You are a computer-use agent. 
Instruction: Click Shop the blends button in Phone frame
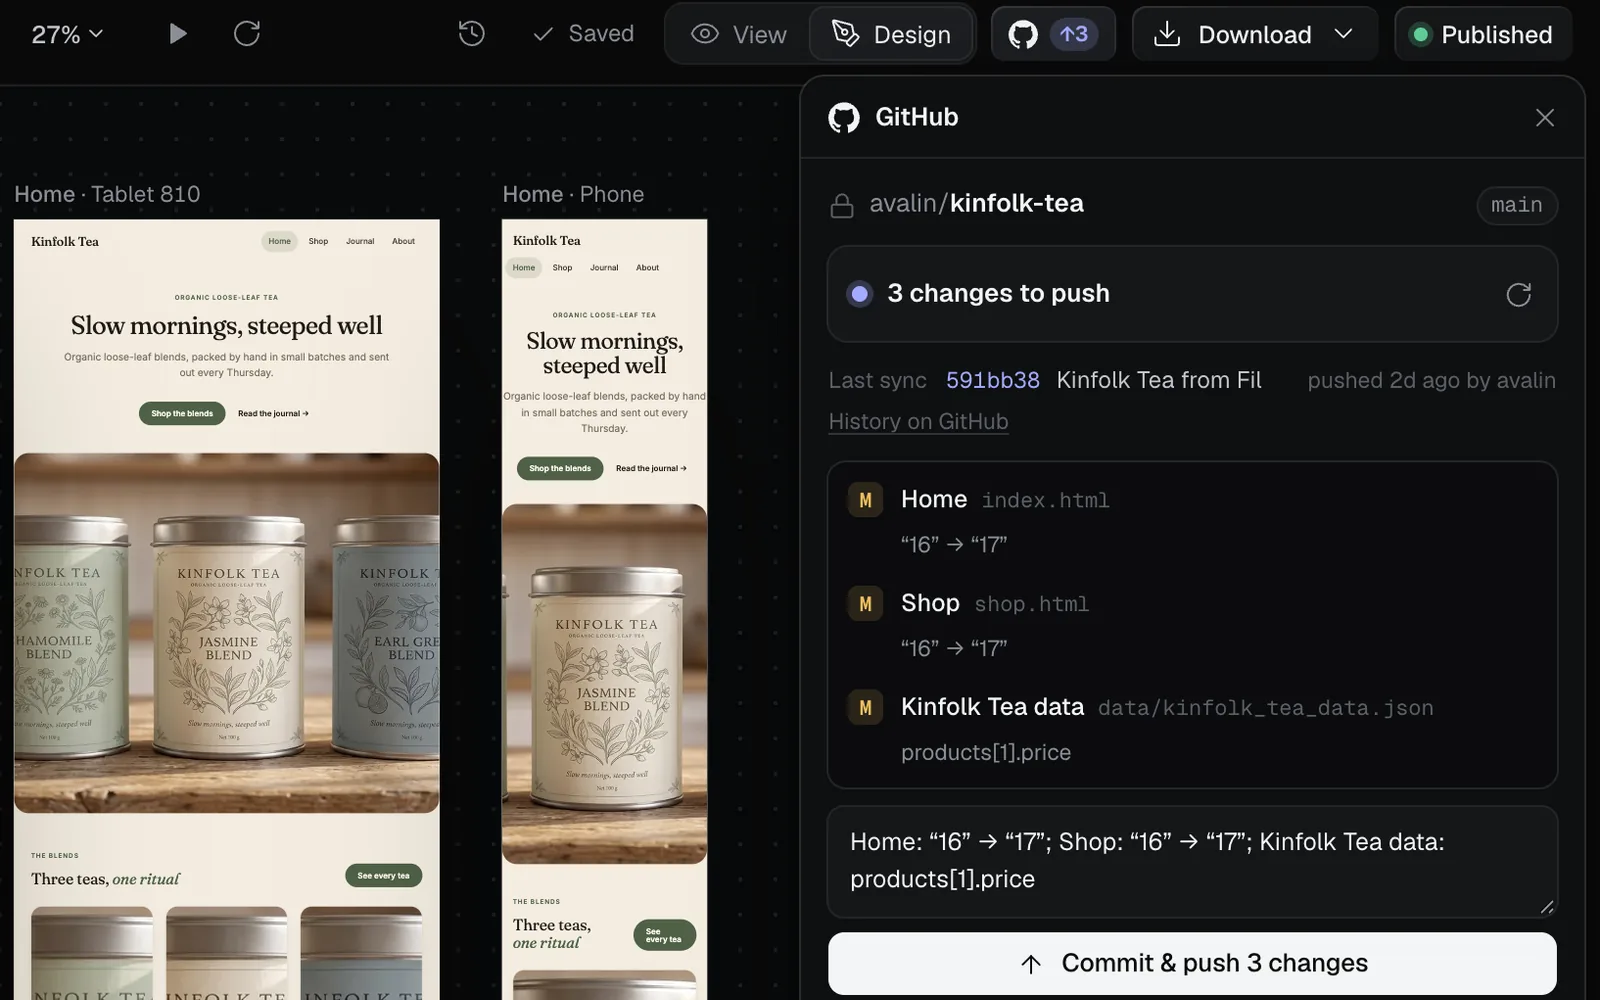click(560, 469)
